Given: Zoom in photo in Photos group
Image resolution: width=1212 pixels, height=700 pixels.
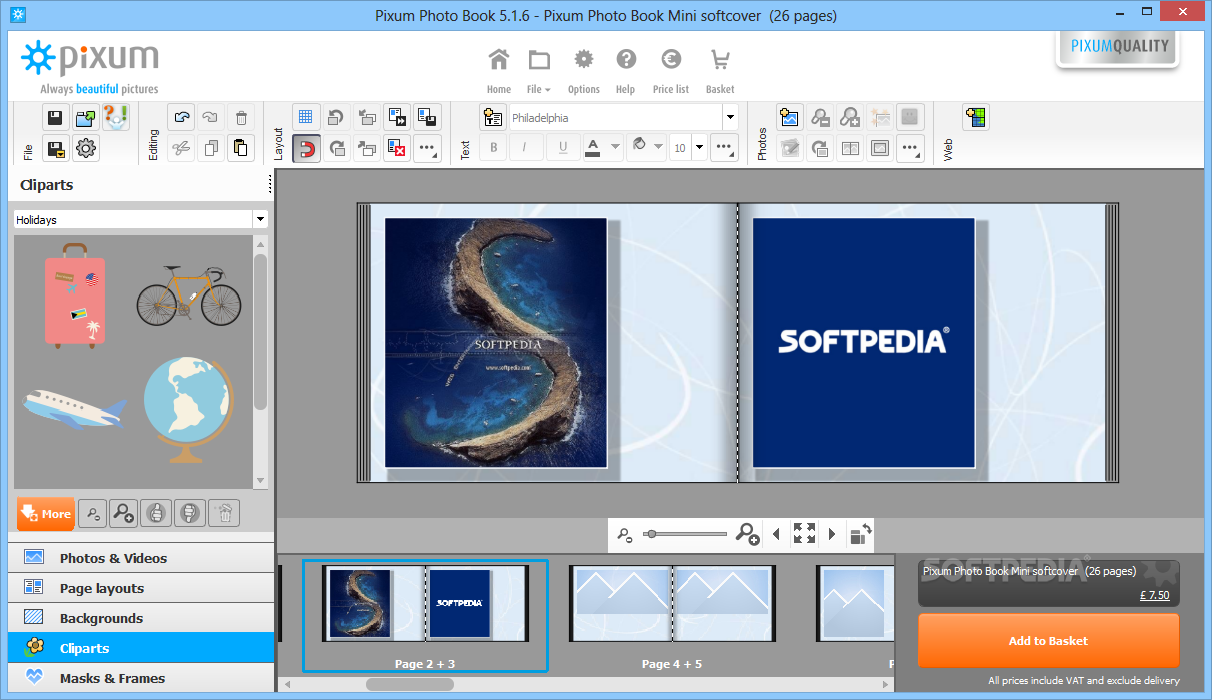Looking at the screenshot, I should (850, 118).
